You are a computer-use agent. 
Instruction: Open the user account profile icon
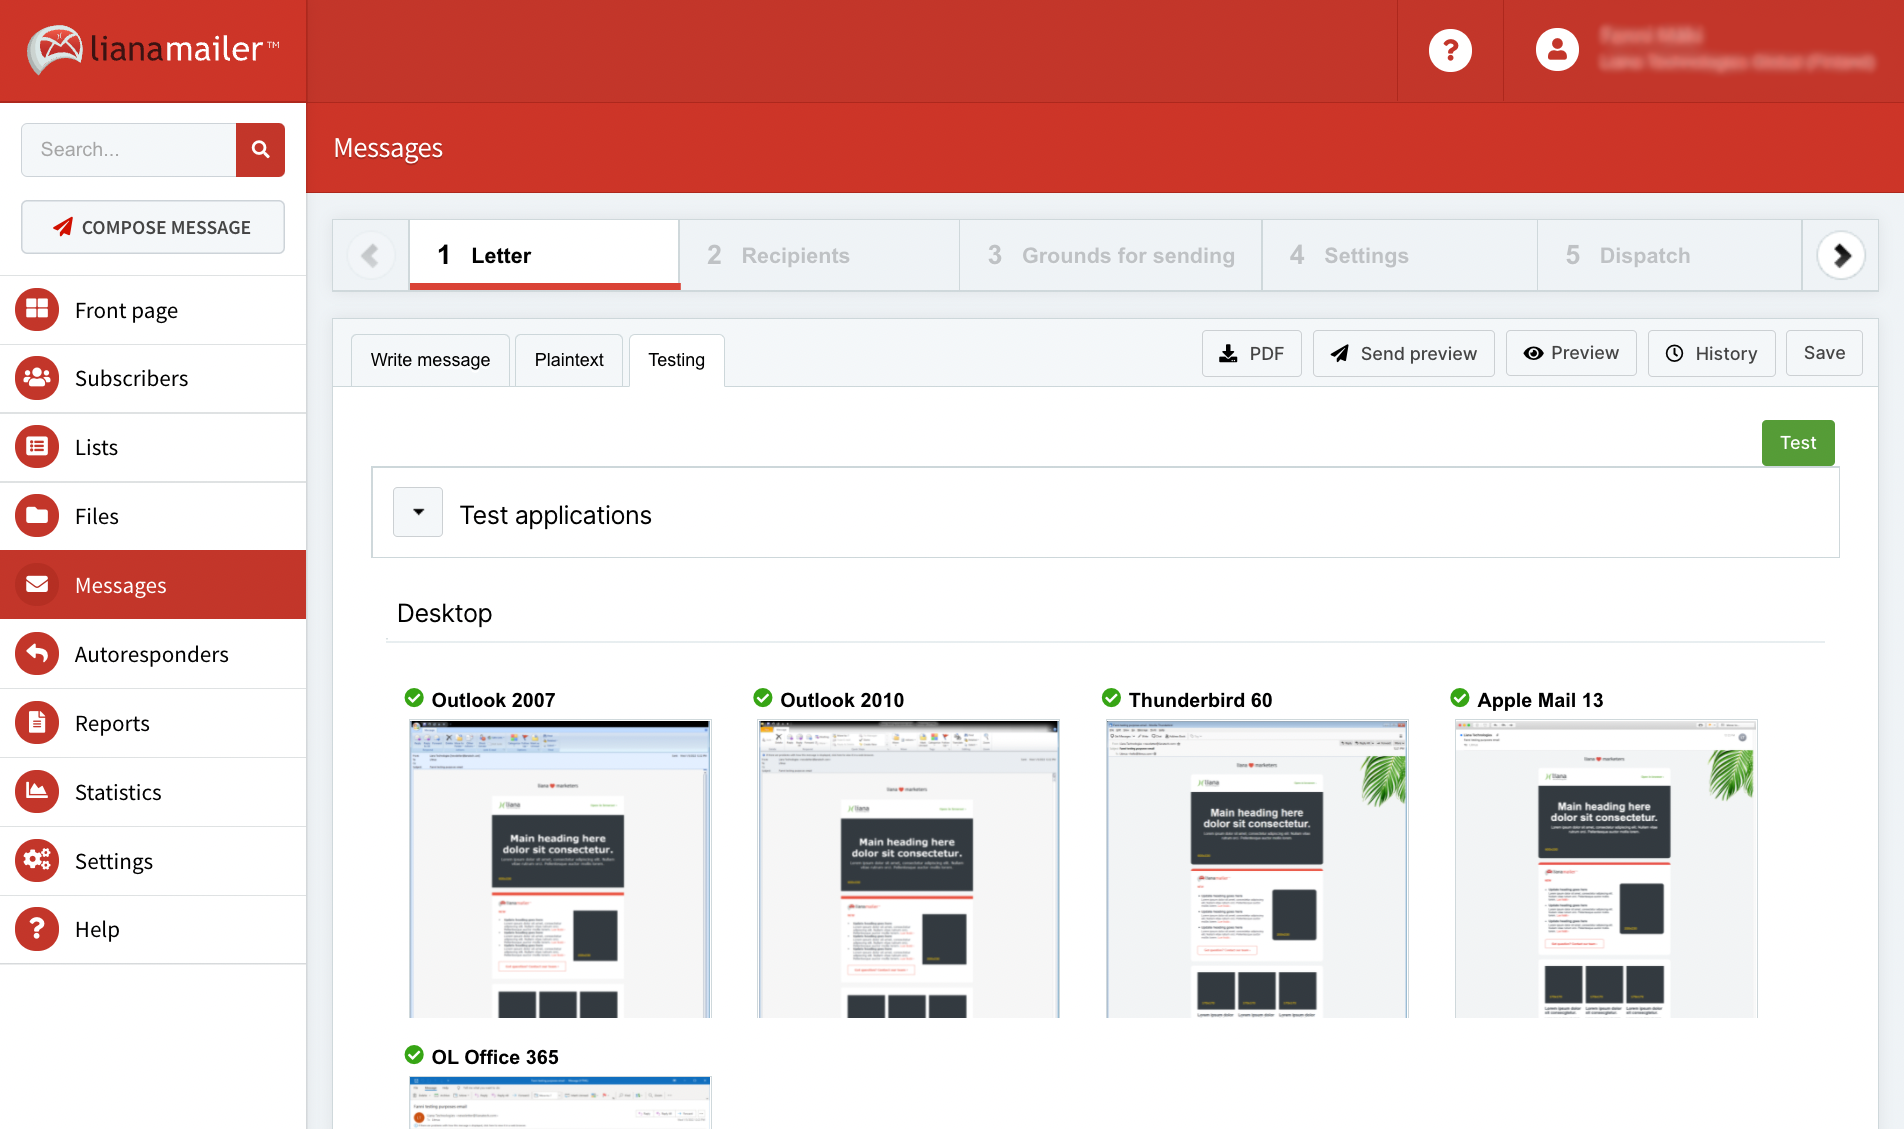coord(1557,50)
